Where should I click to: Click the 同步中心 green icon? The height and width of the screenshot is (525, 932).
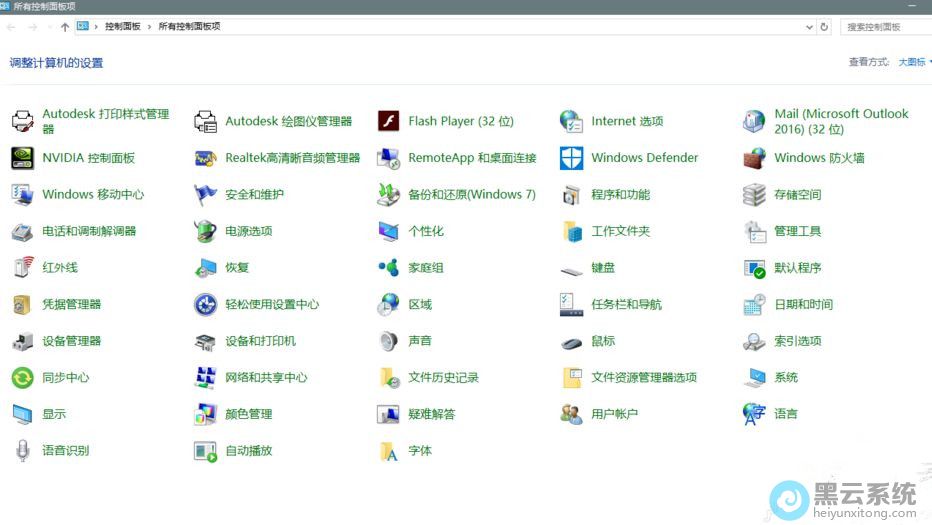pyautogui.click(x=22, y=378)
